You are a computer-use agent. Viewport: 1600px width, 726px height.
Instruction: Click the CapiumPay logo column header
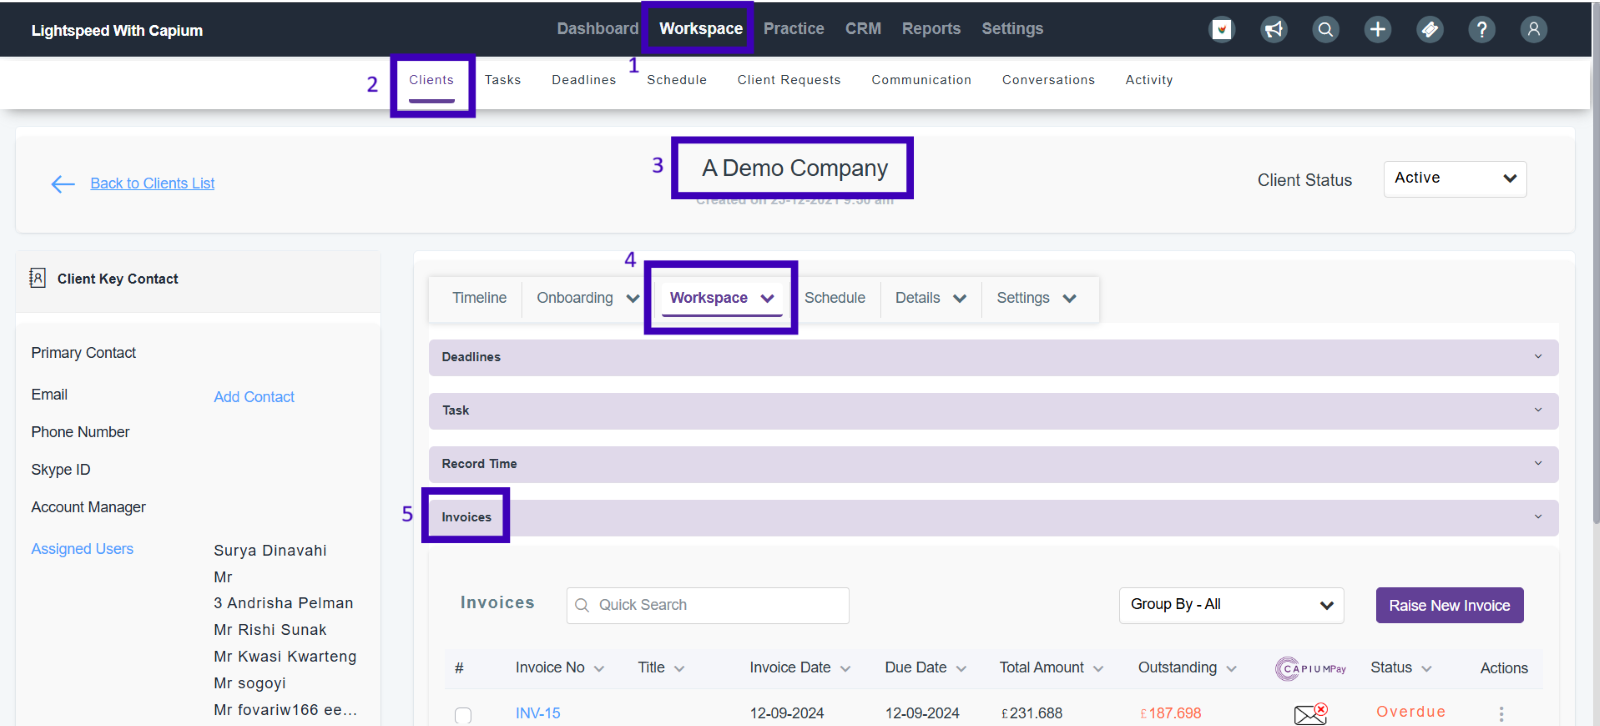pyautogui.click(x=1310, y=669)
